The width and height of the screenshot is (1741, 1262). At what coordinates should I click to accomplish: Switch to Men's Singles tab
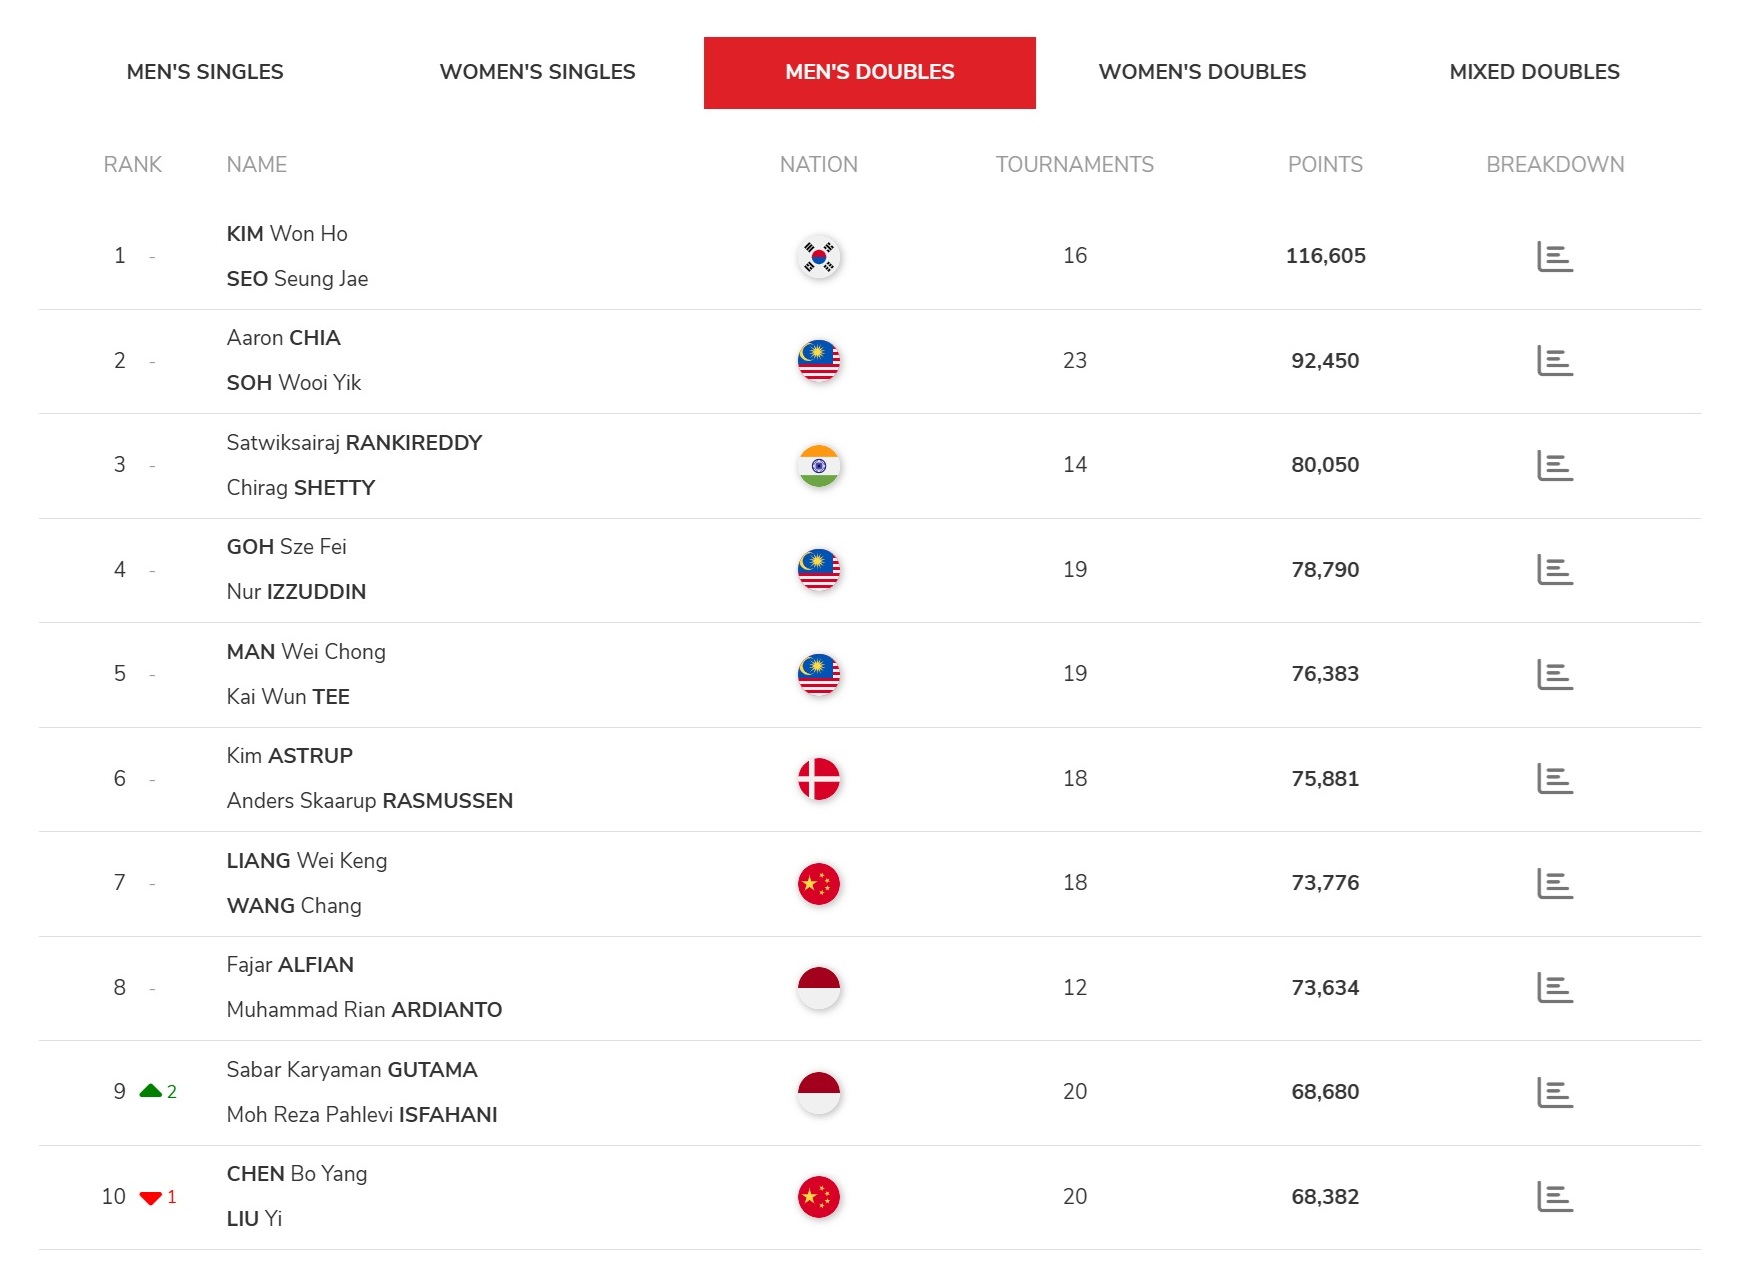[205, 72]
